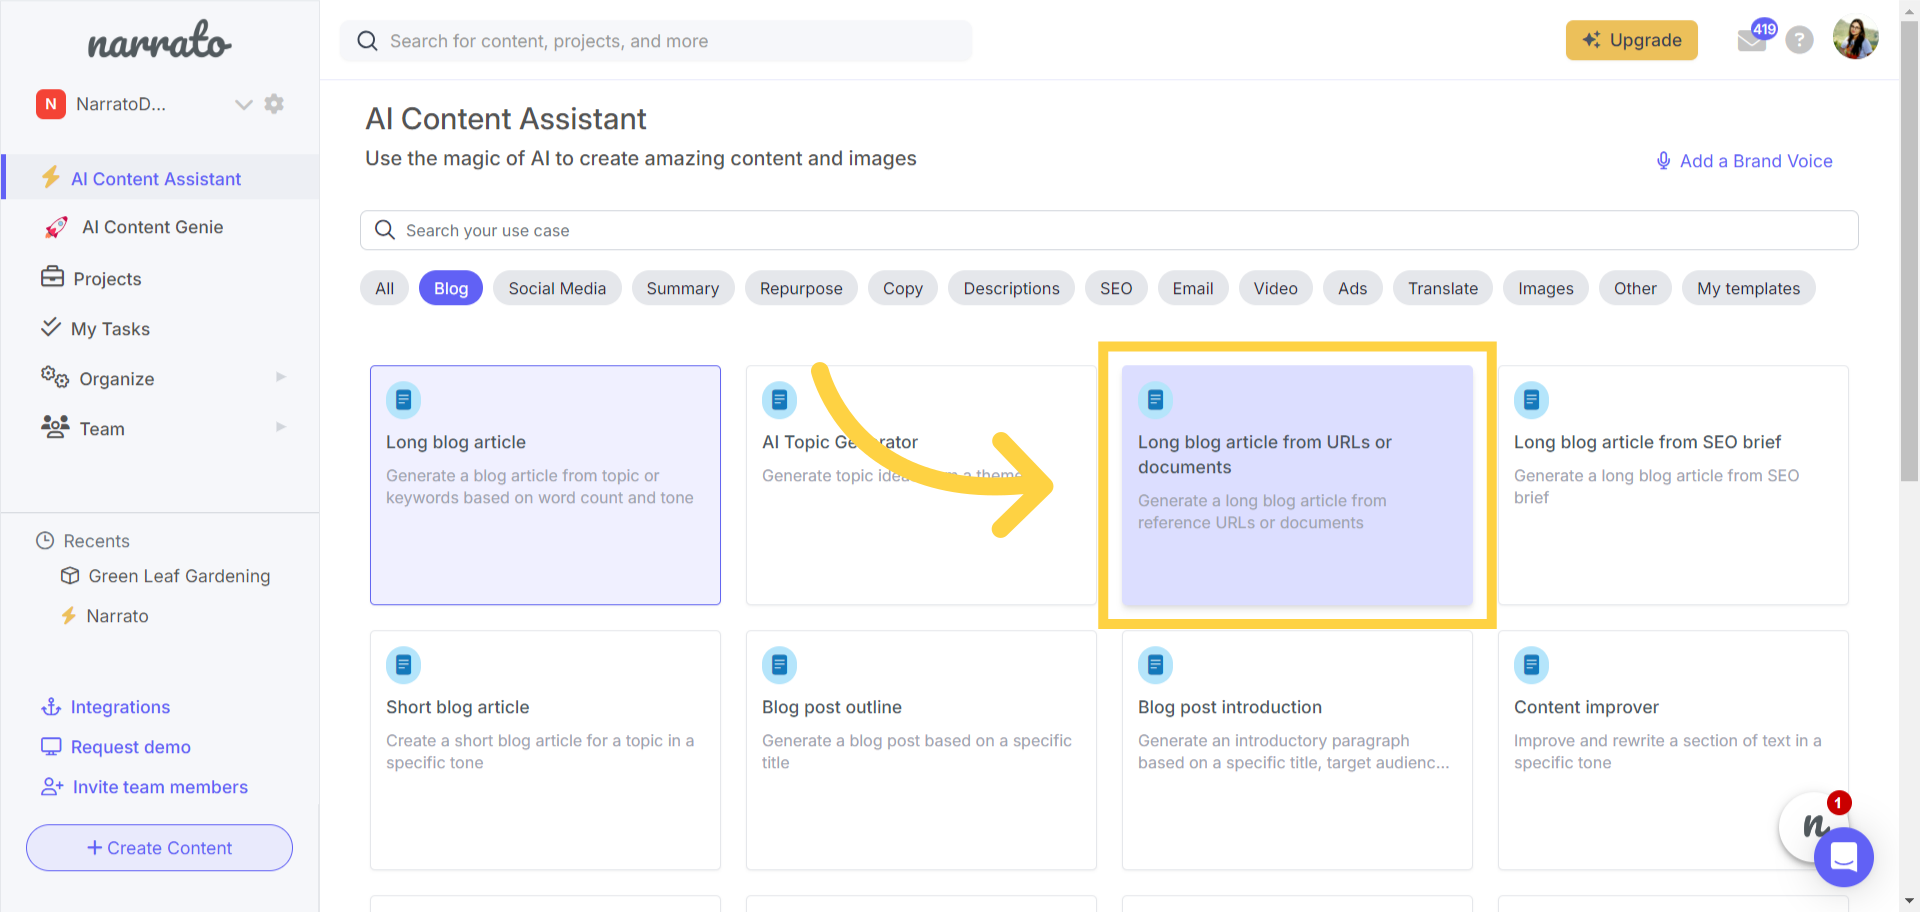Image resolution: width=1920 pixels, height=912 pixels.
Task: Click the Create Content button
Action: coord(159,847)
